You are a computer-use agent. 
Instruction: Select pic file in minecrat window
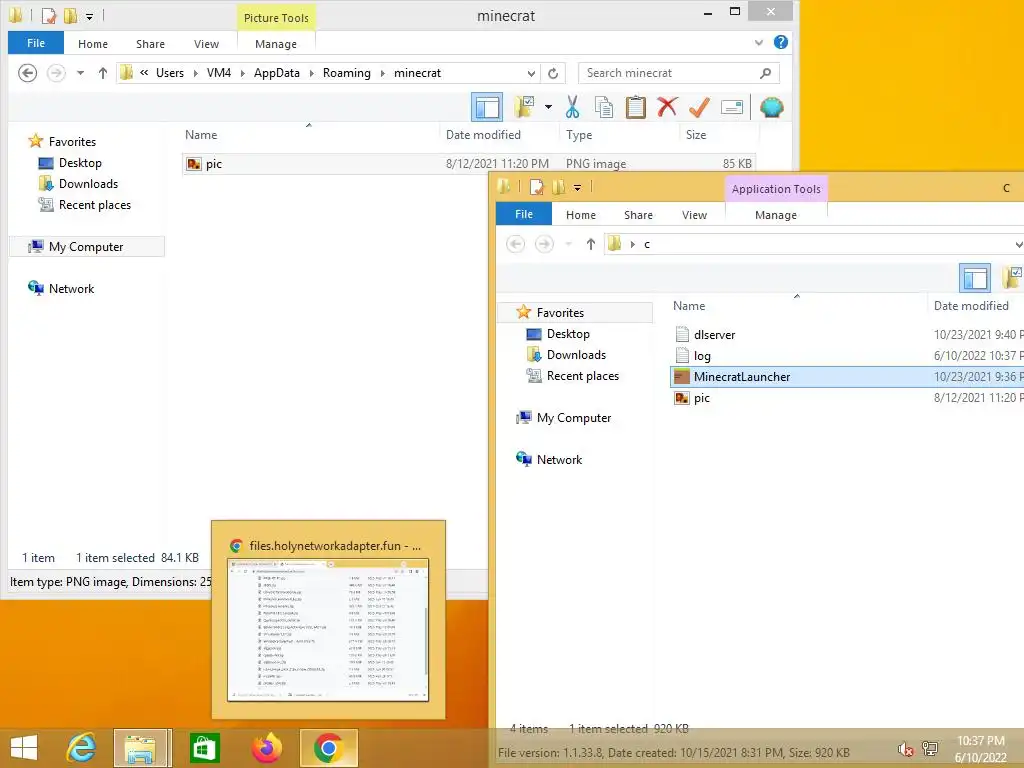[469, 164]
